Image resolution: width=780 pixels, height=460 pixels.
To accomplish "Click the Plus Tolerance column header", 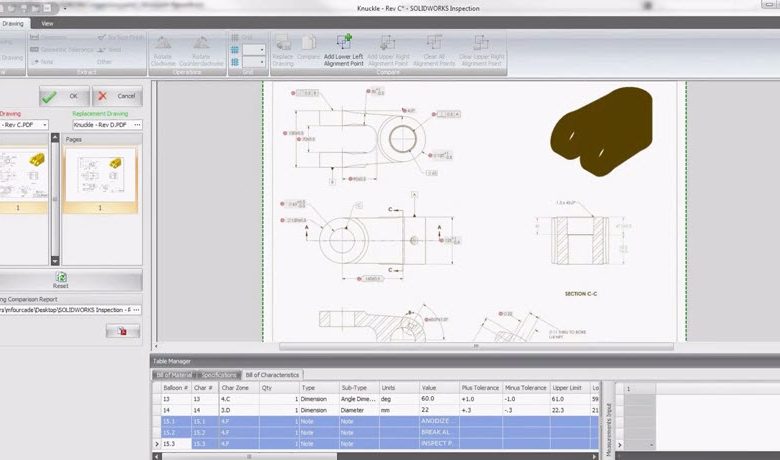I will [481, 388].
